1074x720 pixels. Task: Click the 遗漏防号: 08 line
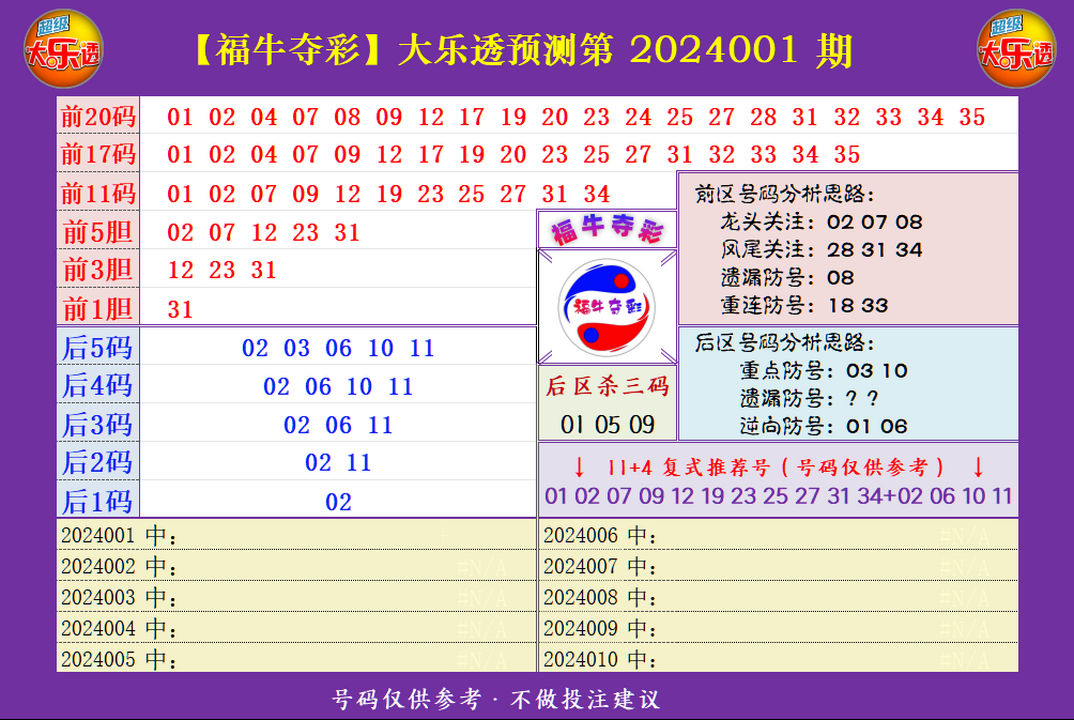tap(787, 277)
